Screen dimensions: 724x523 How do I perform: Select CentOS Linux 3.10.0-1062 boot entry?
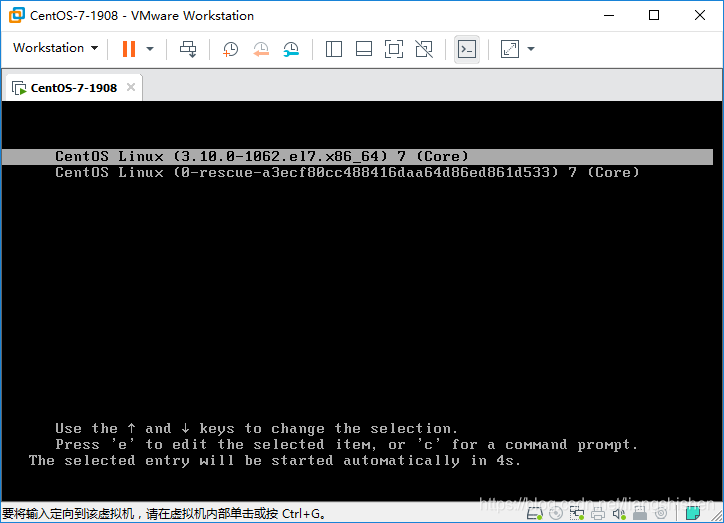357,156
